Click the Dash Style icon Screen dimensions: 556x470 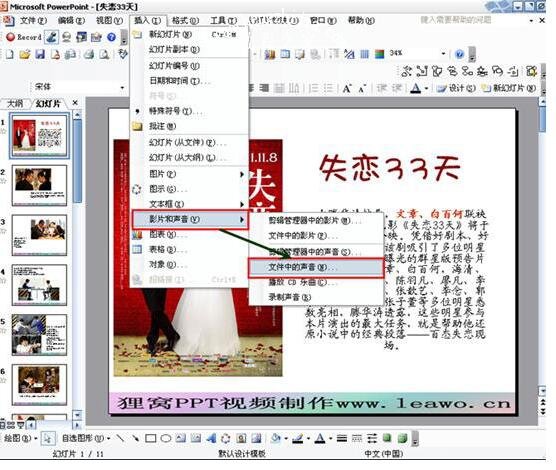(x=357, y=438)
